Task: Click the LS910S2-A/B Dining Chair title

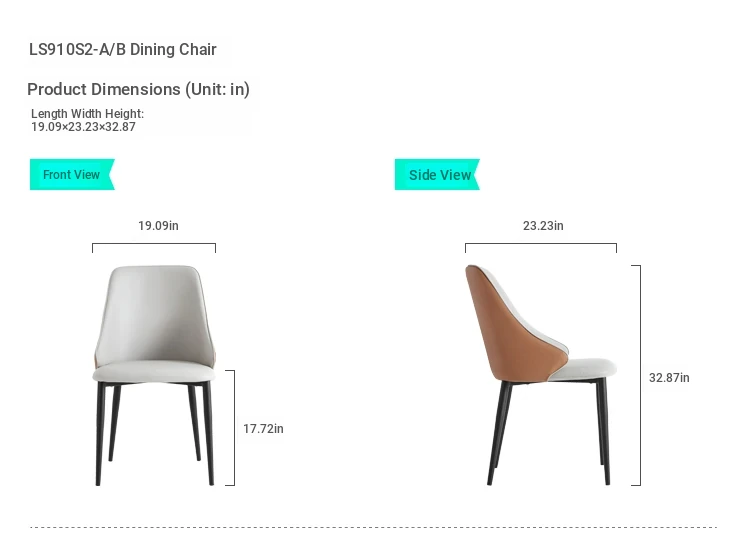Action: [123, 49]
